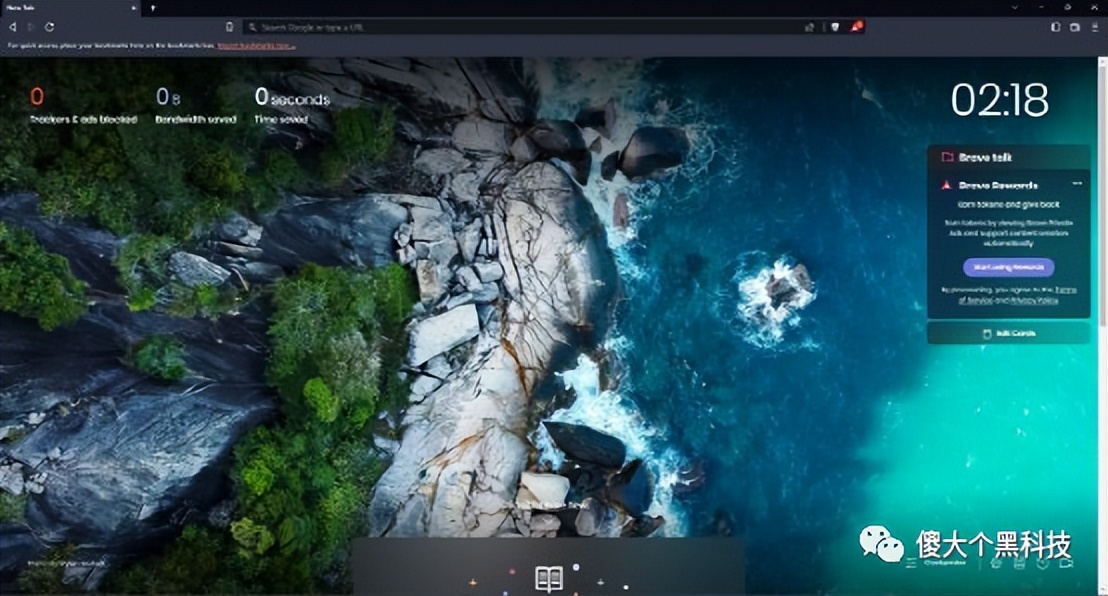Image resolution: width=1108 pixels, height=596 pixels.
Task: Click the open book icon at bottom
Action: point(548,577)
